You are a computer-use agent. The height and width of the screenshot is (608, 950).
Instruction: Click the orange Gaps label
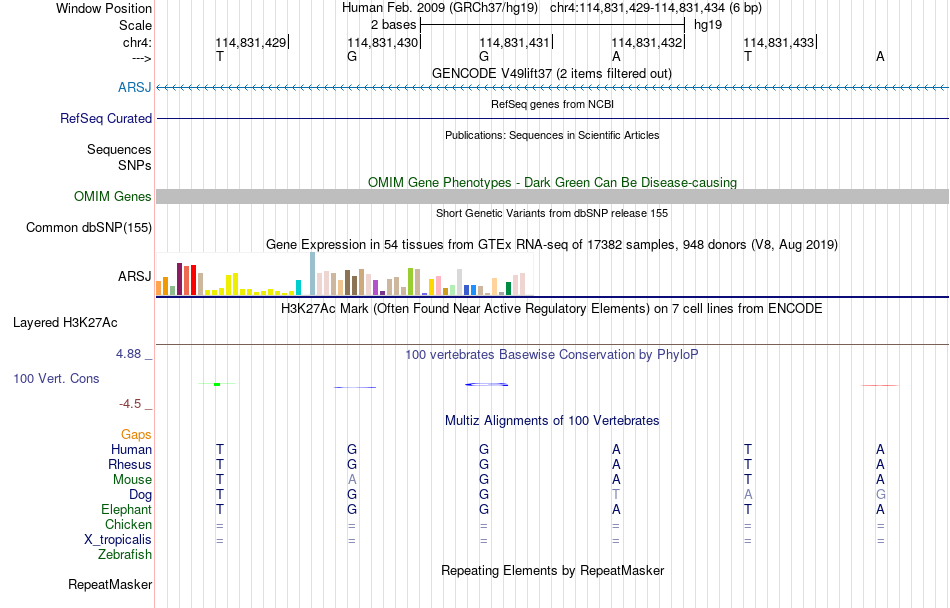(x=136, y=435)
